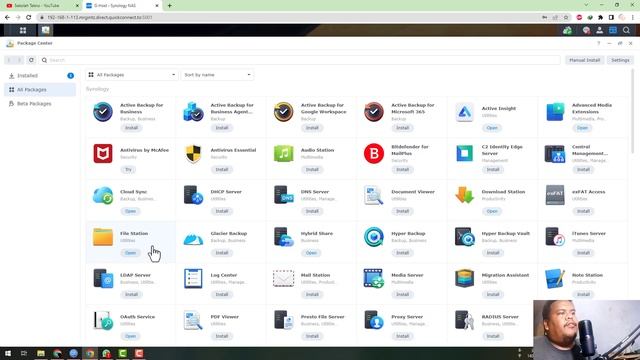Image resolution: width=640 pixels, height=360 pixels.
Task: Select All Packages in the sidebar
Action: point(40,89)
